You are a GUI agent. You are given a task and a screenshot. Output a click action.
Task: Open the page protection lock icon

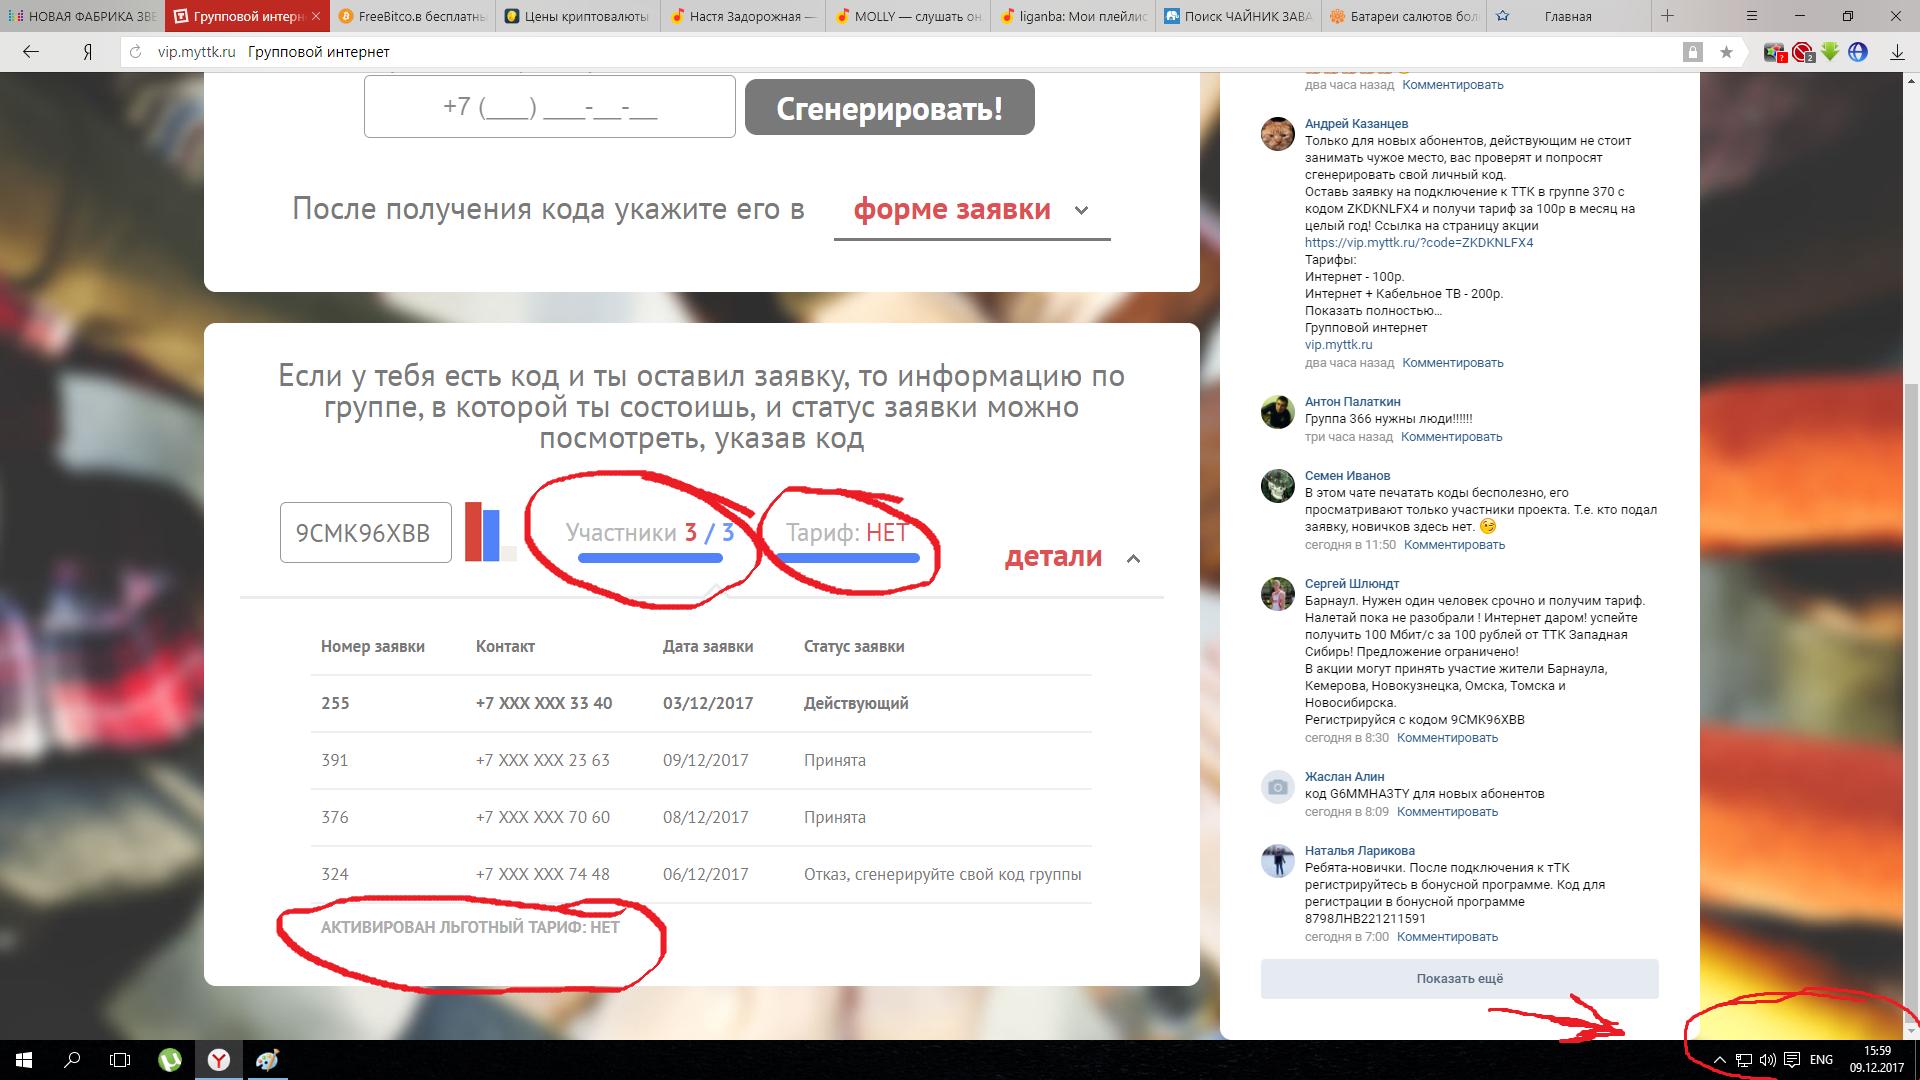[1692, 52]
